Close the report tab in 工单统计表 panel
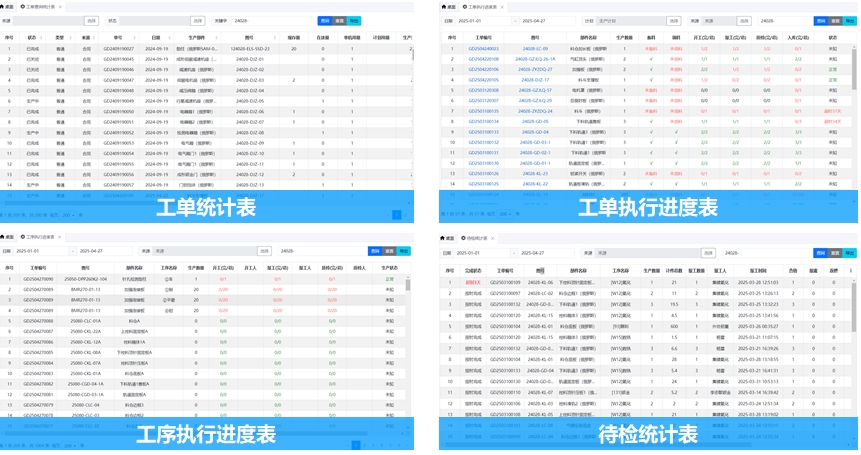 [x=60, y=7]
